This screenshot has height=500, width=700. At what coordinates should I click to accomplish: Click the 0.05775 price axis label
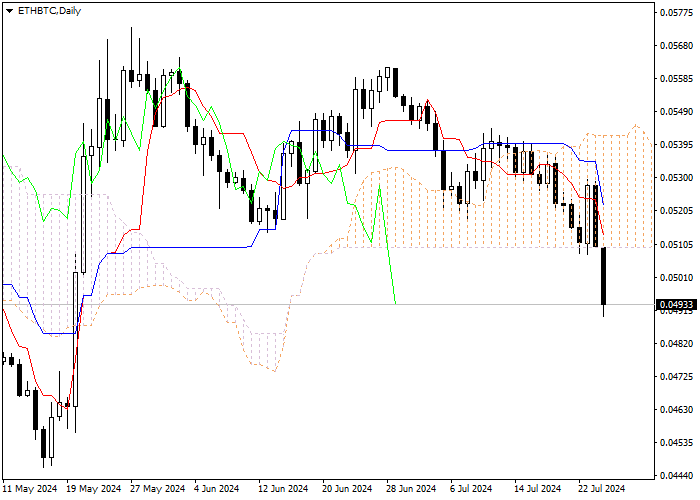point(676,12)
